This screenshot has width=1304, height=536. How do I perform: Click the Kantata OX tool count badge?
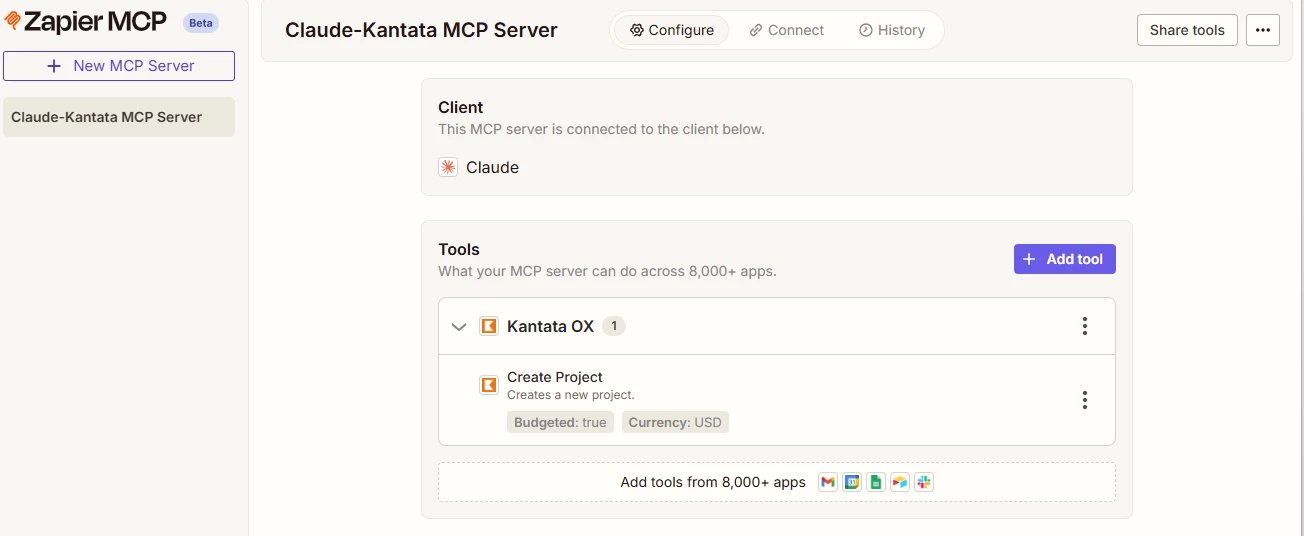(x=614, y=326)
